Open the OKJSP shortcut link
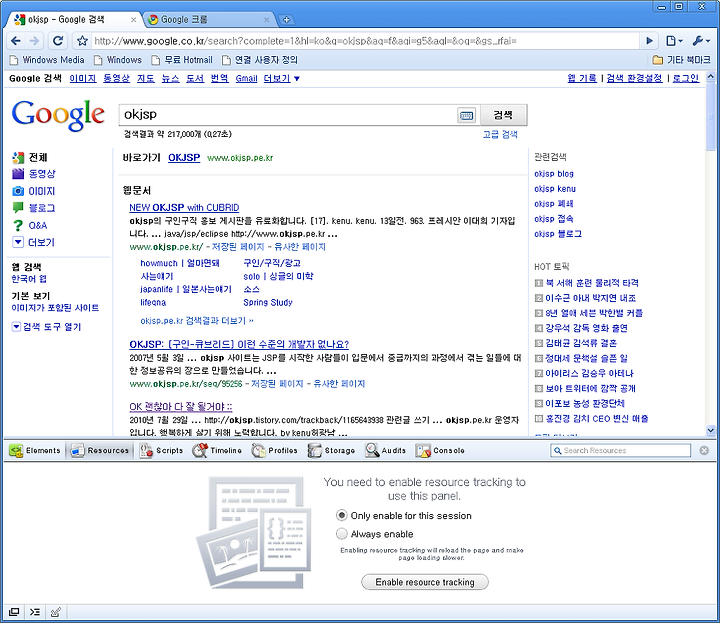 (x=184, y=157)
